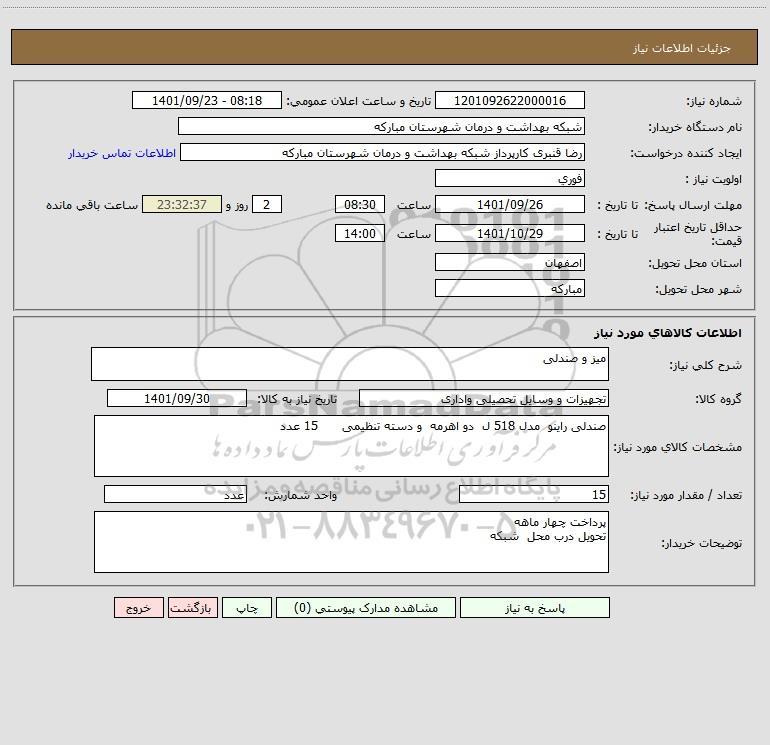Click the label واحد شمارش
Screen dimensions: 770x745
[301, 496]
